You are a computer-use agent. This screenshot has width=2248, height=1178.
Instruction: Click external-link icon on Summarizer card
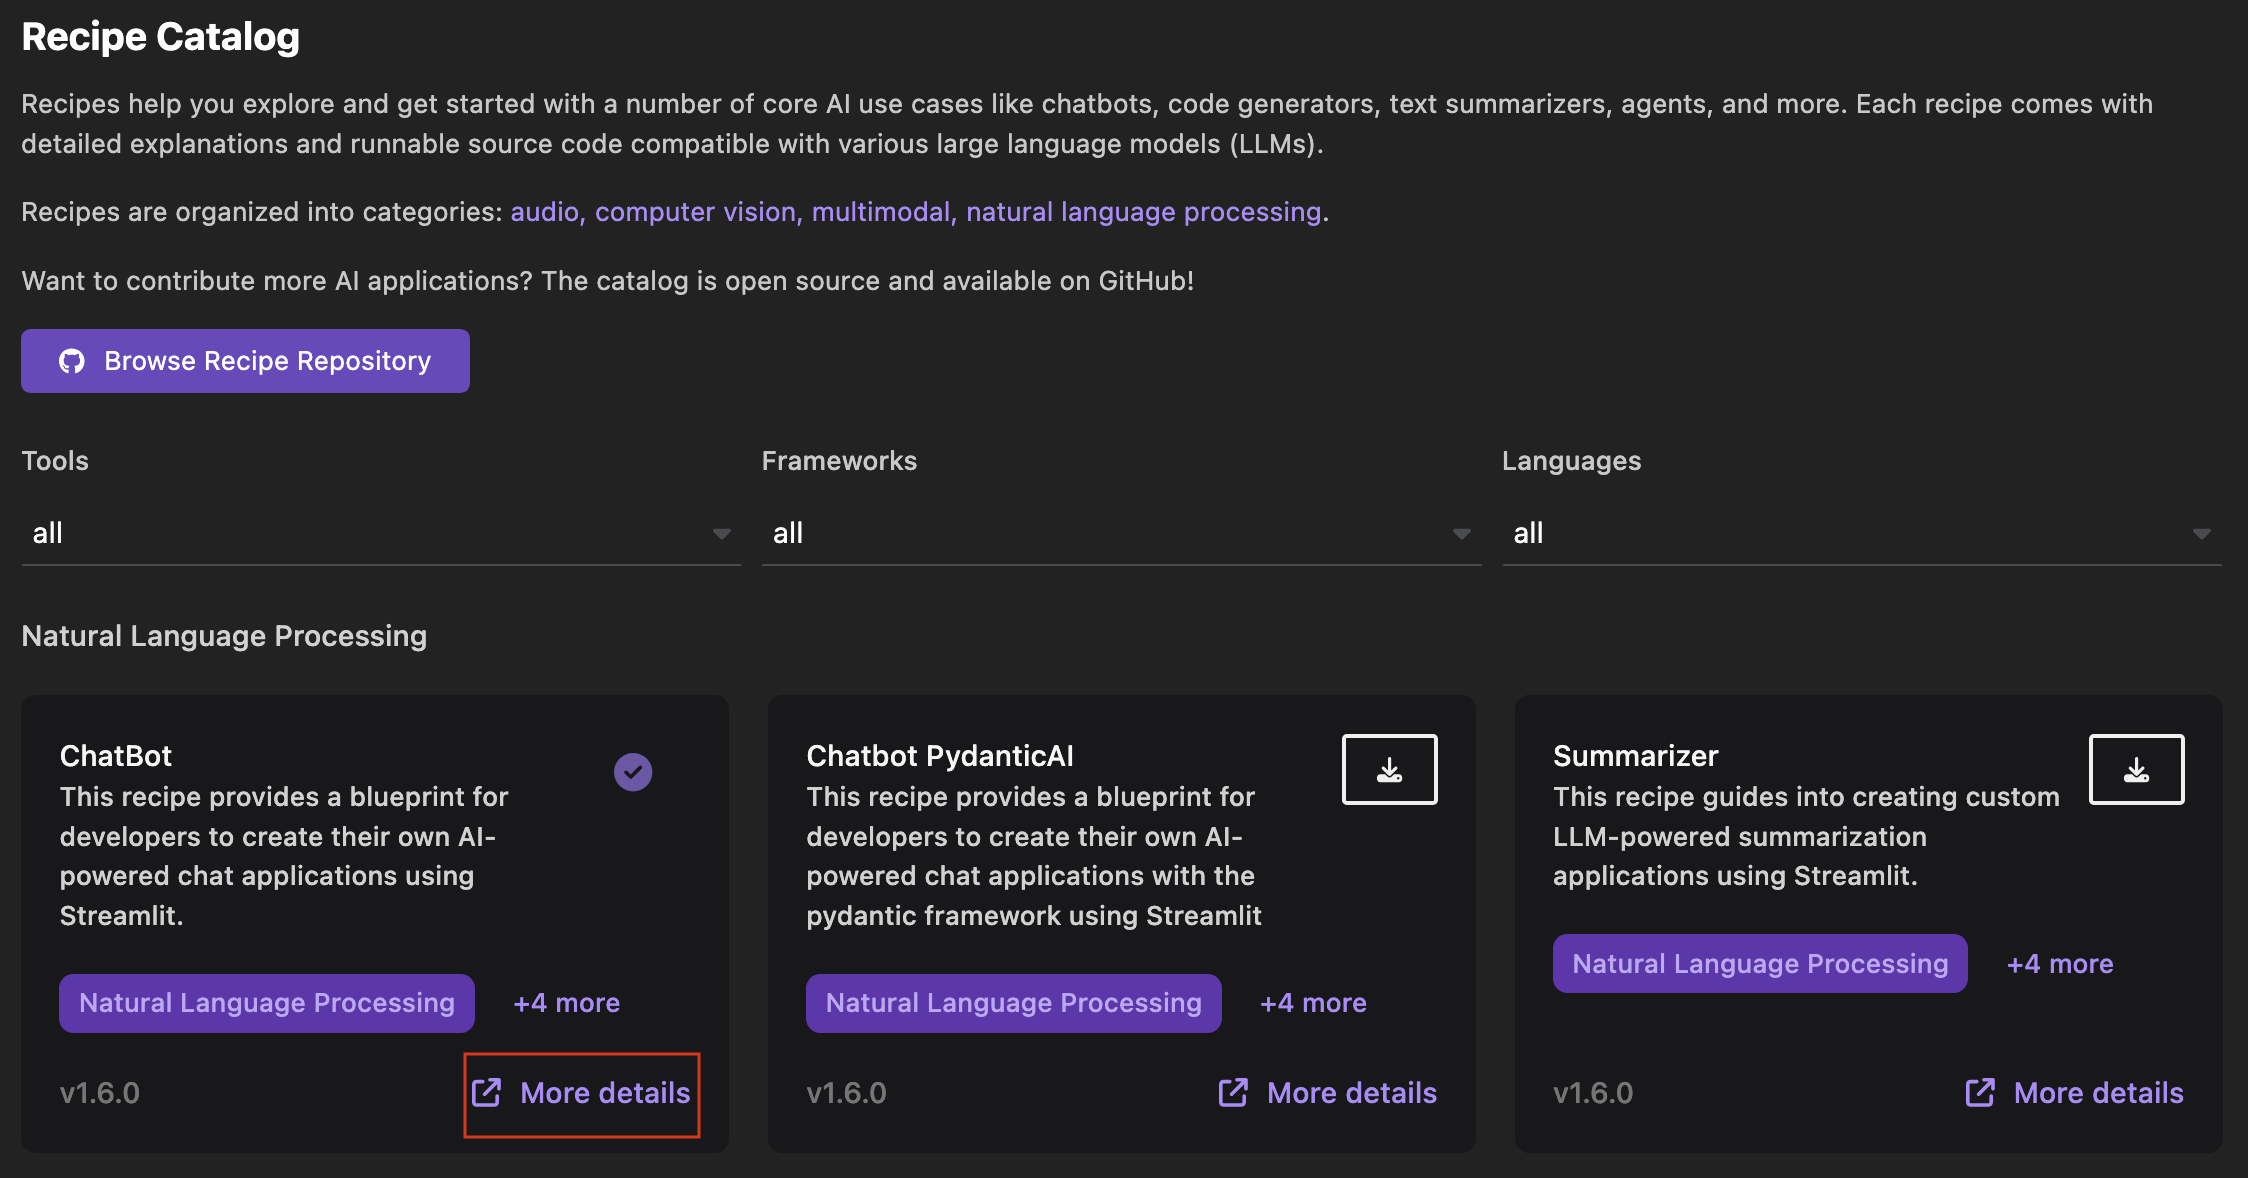pos(1980,1092)
